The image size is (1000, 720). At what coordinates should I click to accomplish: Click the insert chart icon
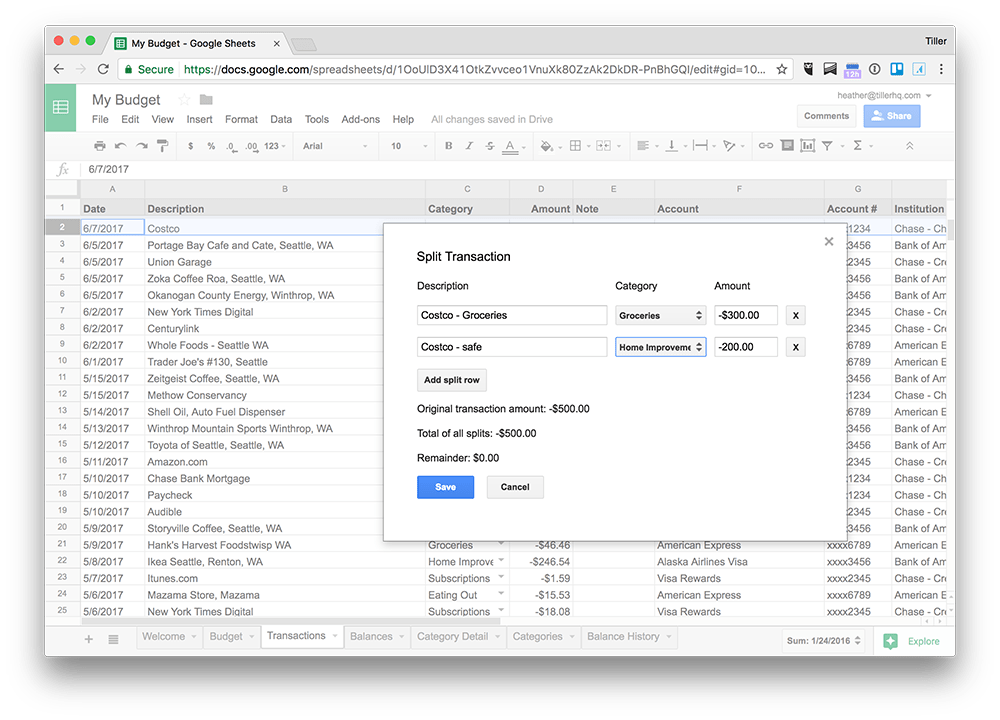807,146
